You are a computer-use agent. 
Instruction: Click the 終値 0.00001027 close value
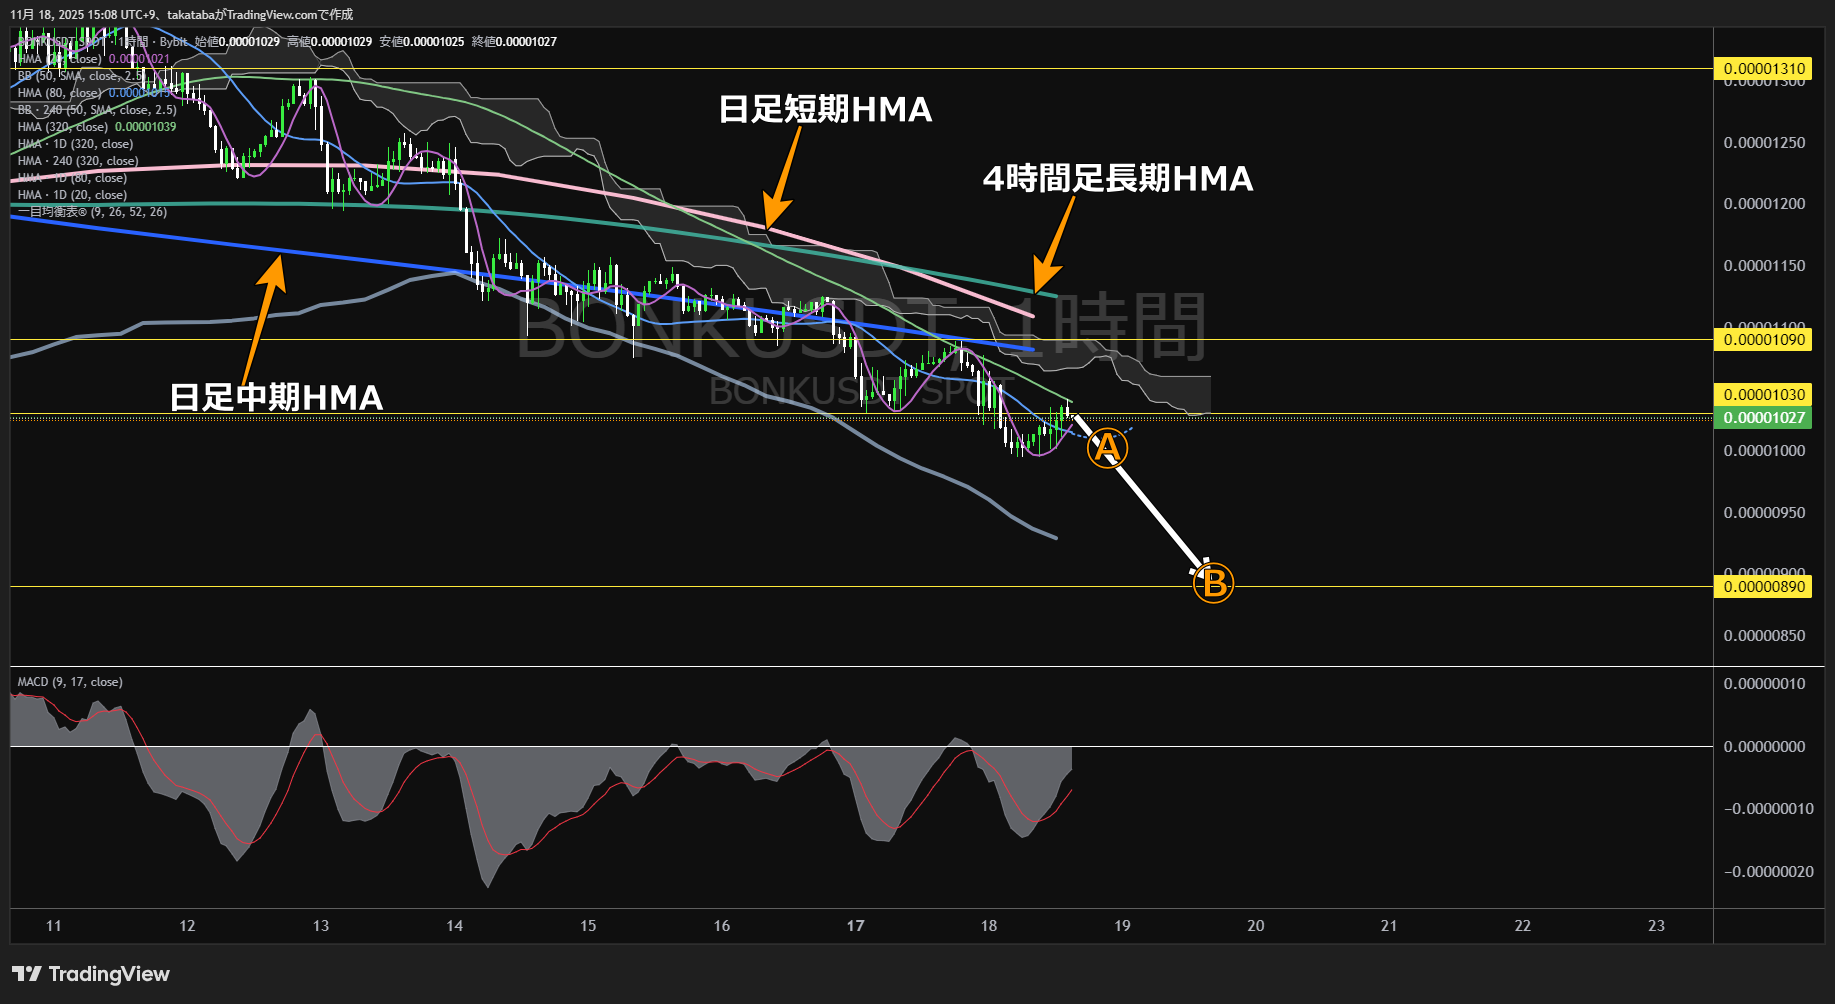pos(514,42)
